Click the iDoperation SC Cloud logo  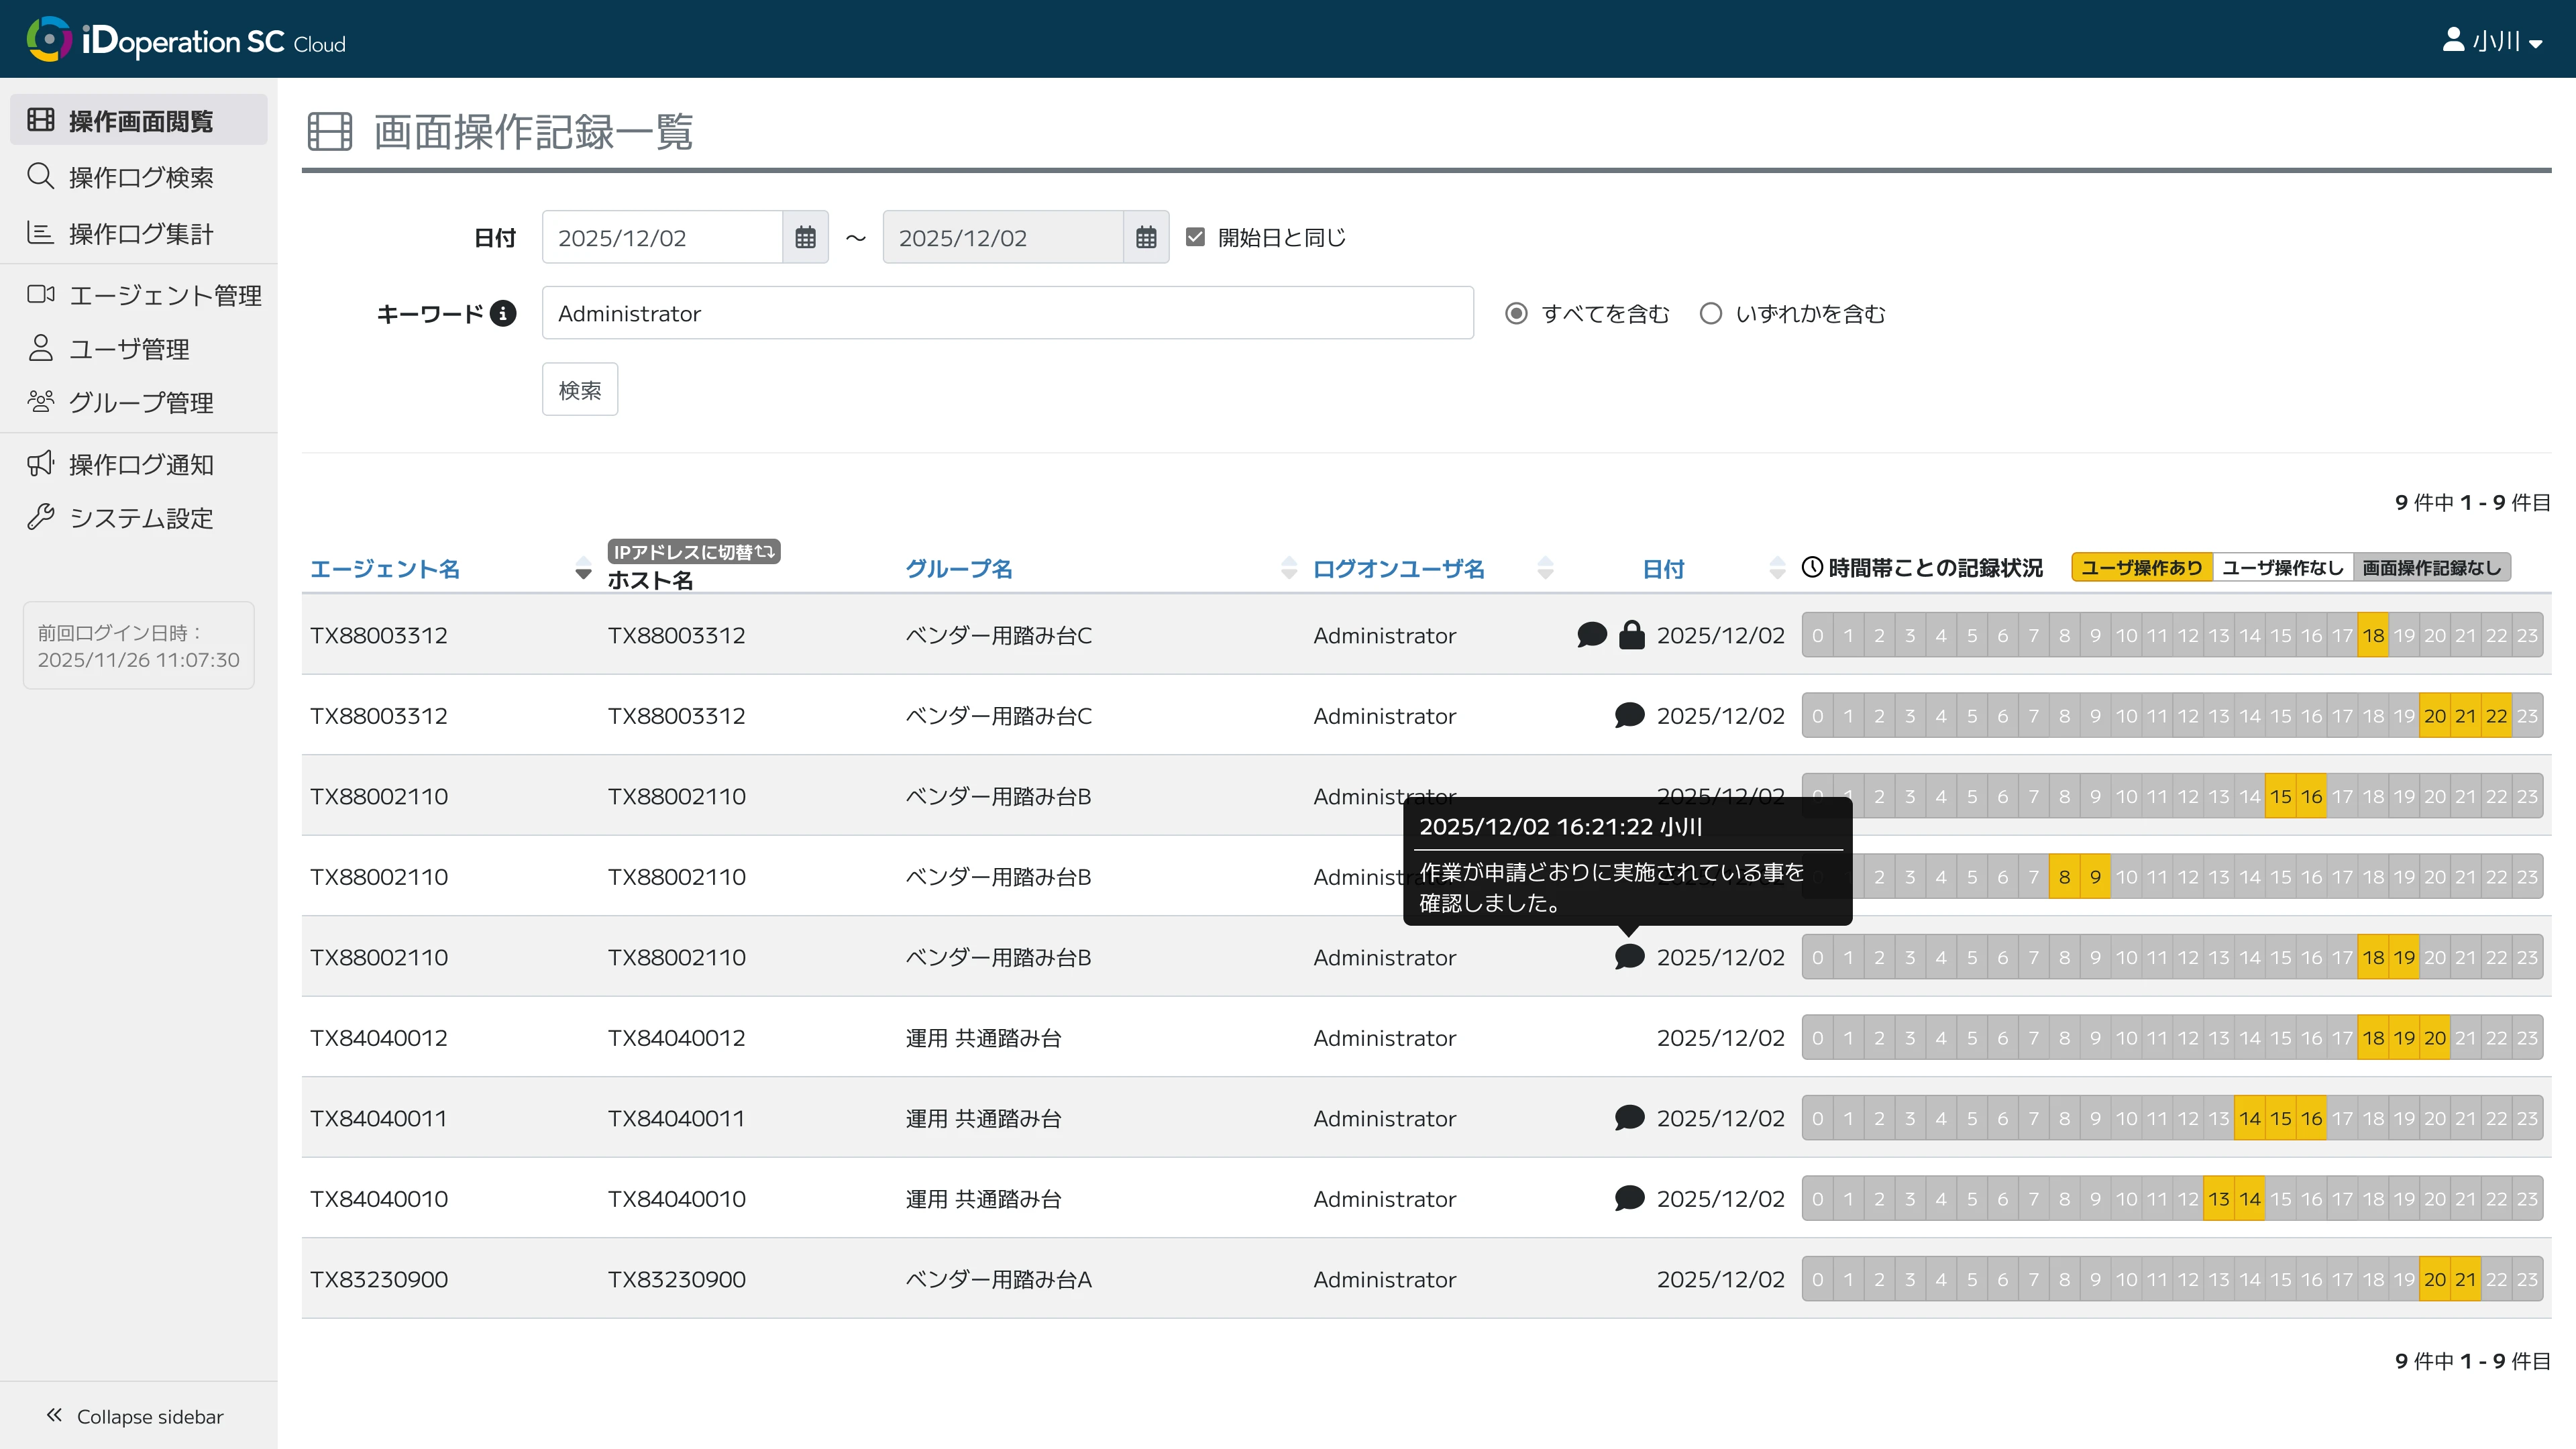(x=186, y=40)
